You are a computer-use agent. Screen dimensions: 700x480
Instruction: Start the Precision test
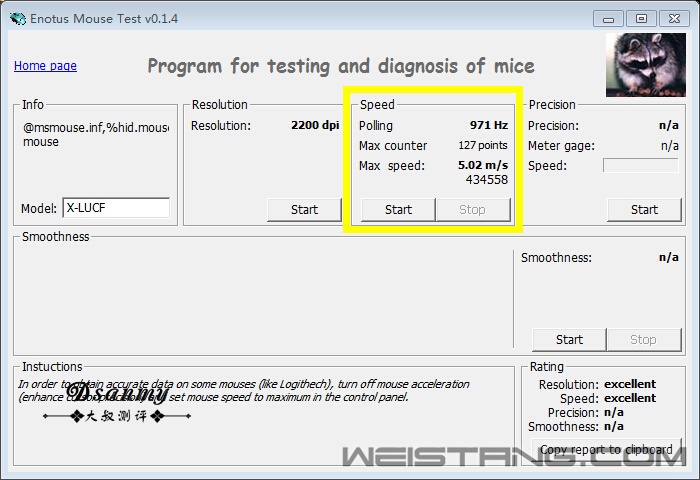644,209
